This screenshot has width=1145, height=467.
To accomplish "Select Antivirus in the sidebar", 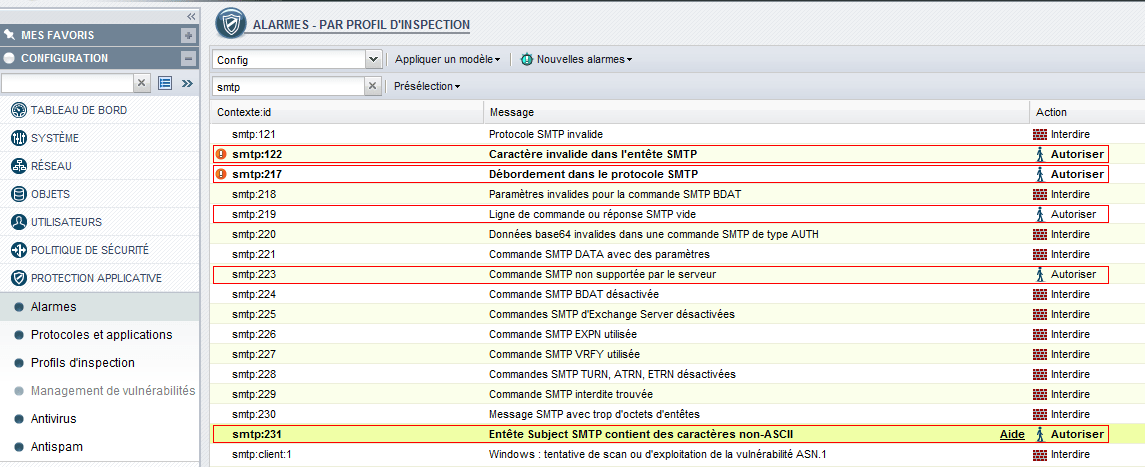I will (53, 419).
